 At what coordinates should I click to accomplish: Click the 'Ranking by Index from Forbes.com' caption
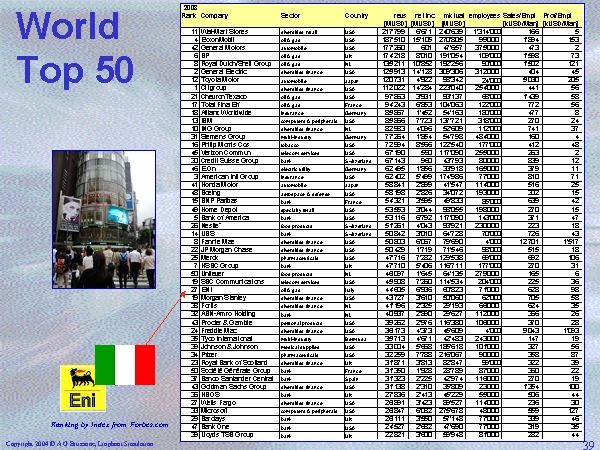coord(109,424)
